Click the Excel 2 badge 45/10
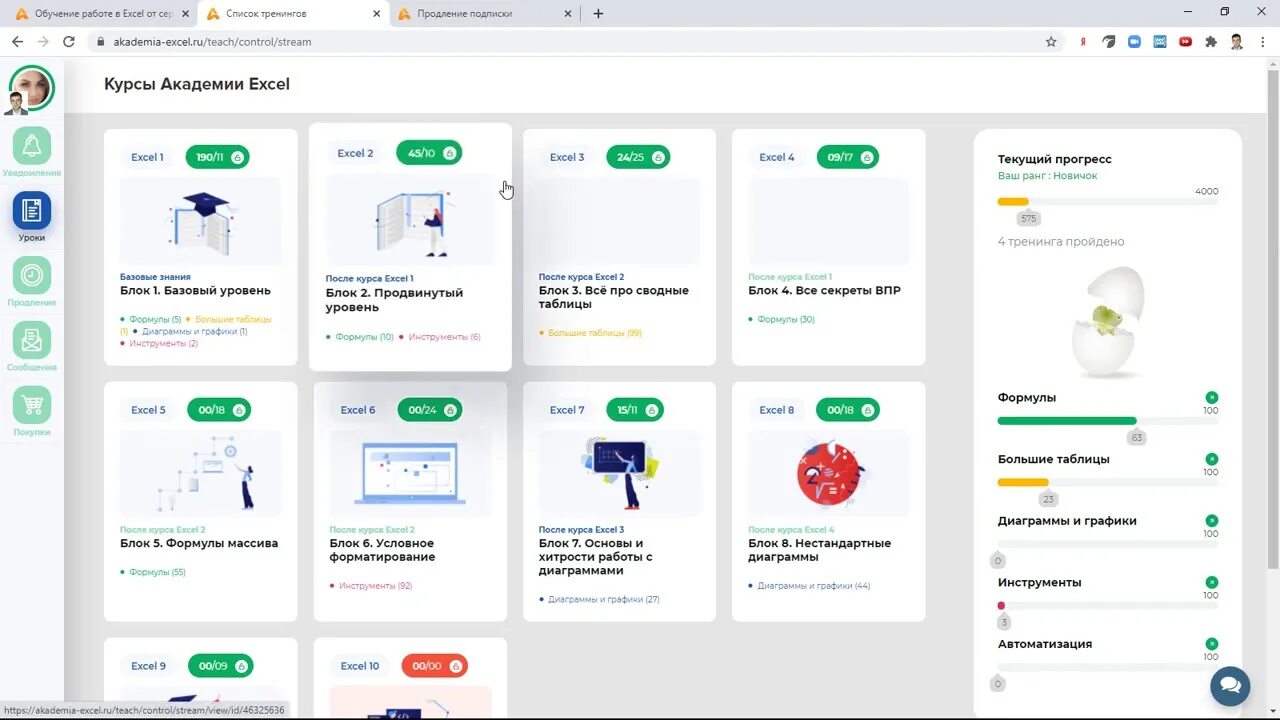 pos(429,153)
